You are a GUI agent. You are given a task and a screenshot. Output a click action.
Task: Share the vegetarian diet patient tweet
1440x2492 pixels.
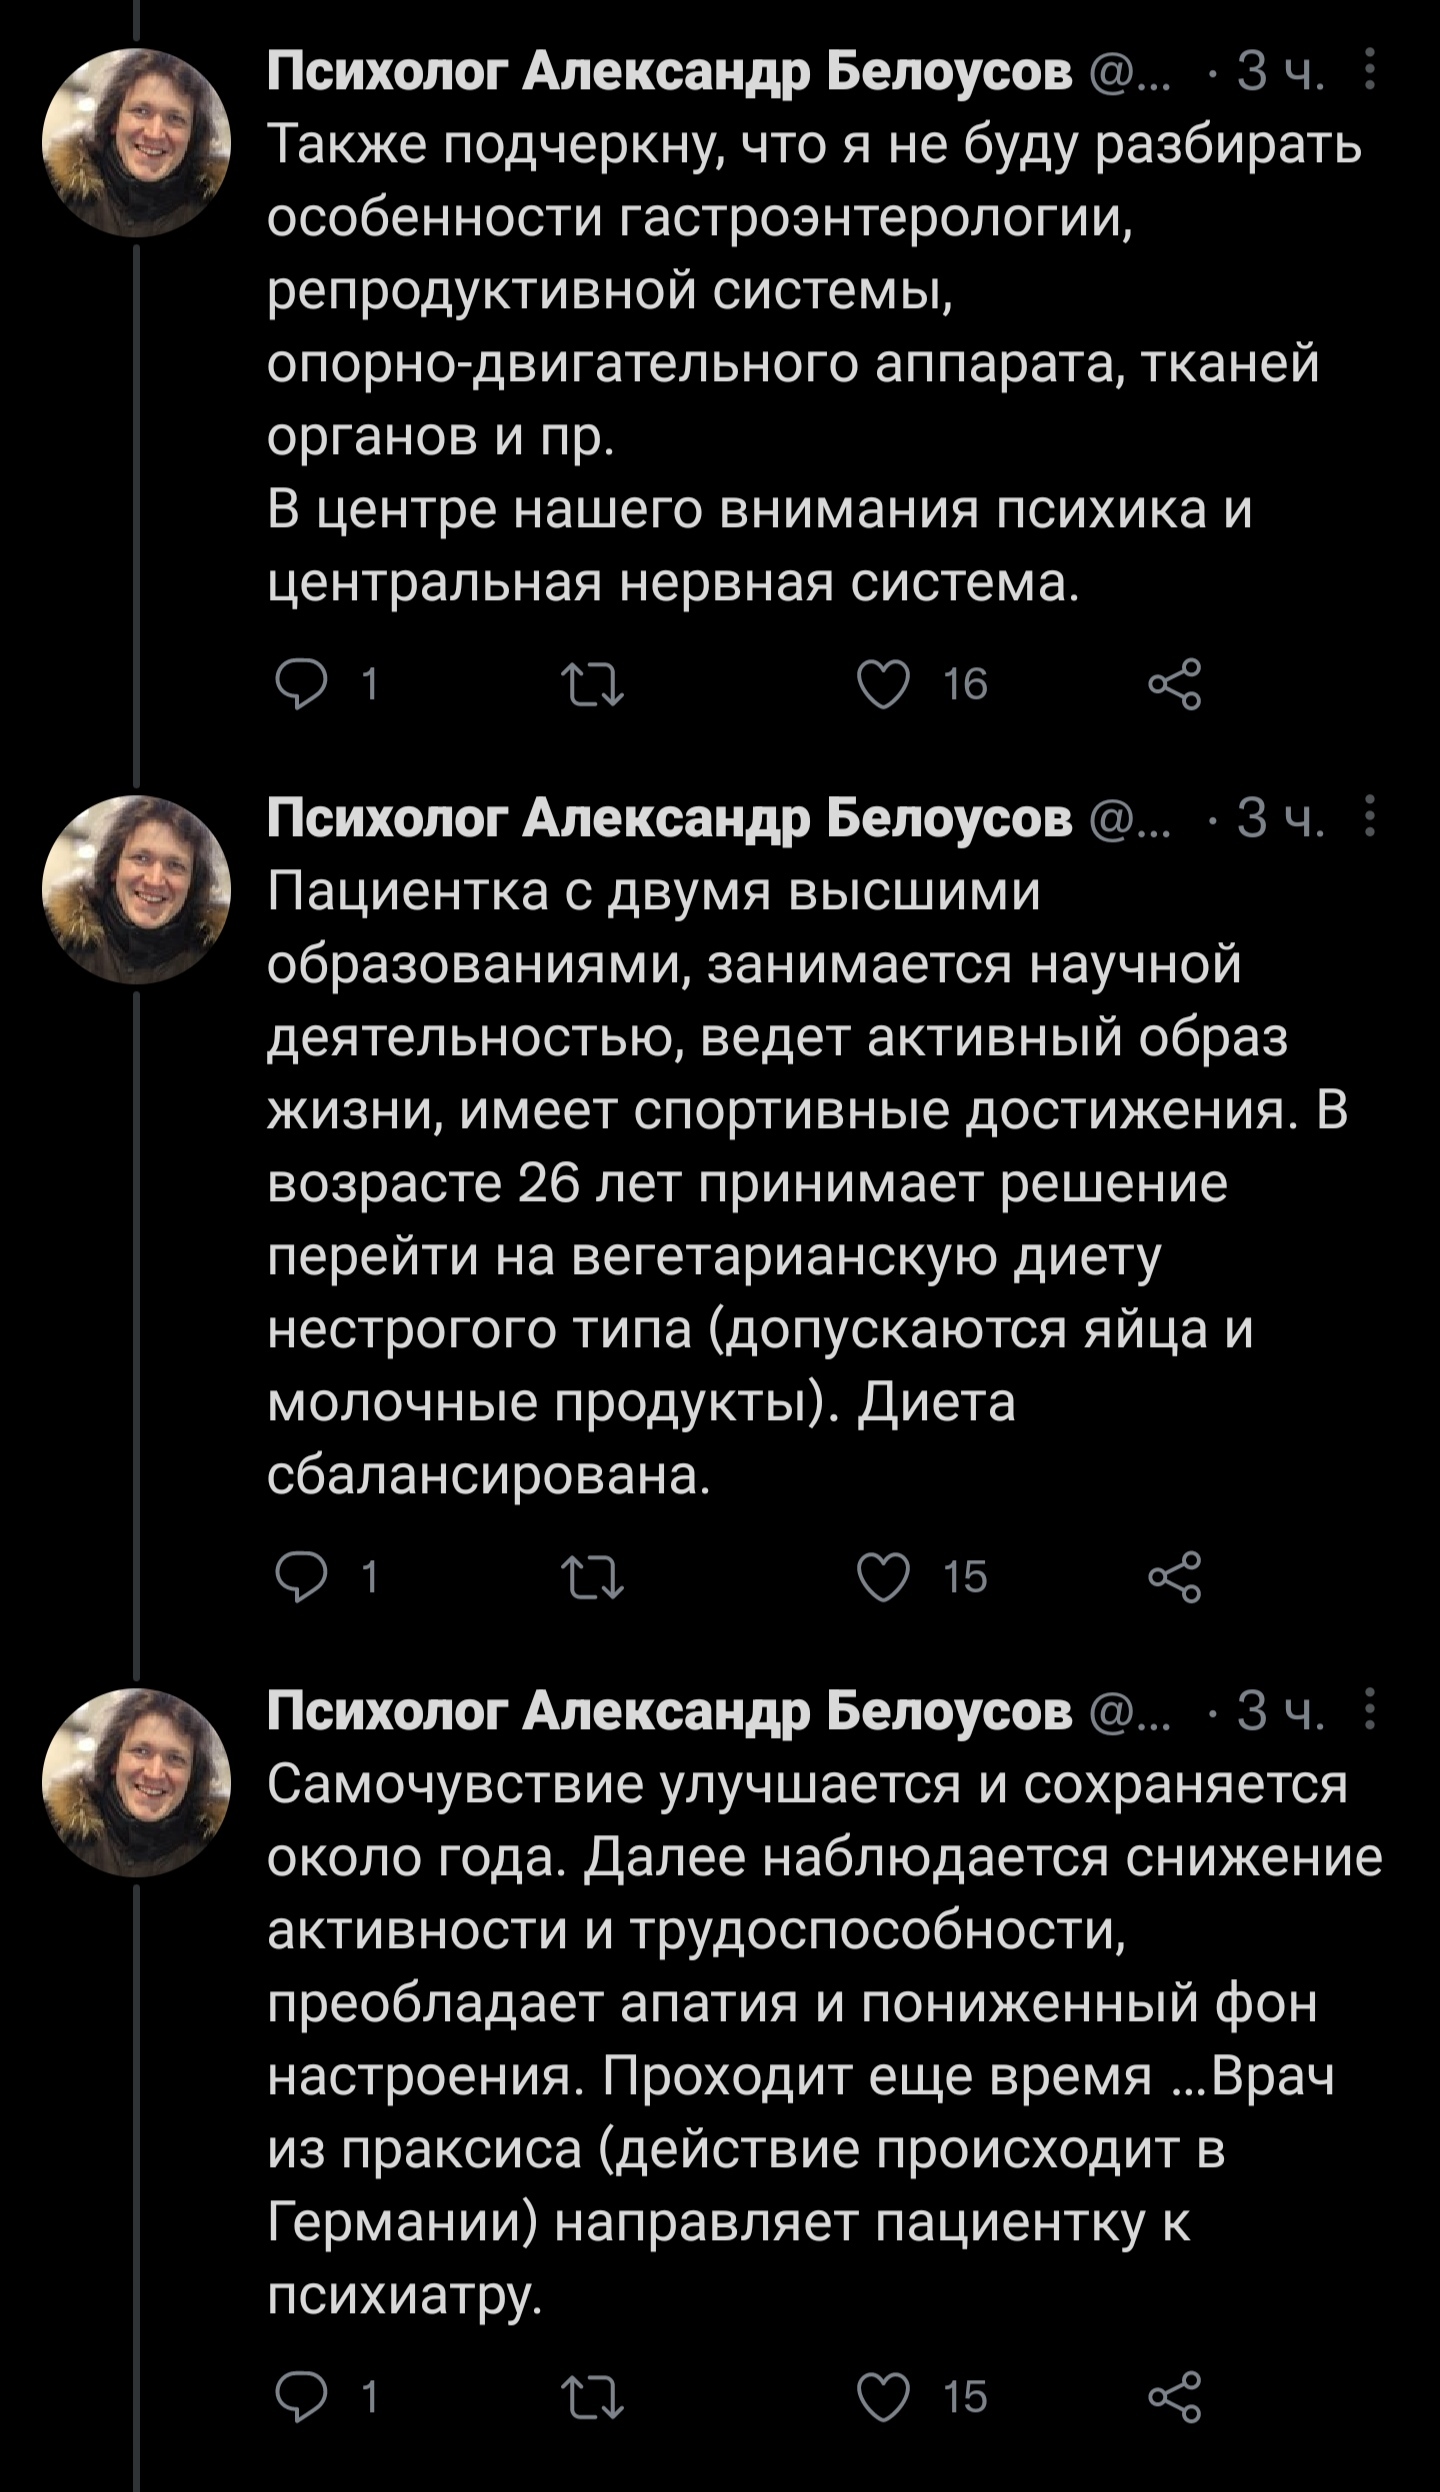pos(1175,1577)
